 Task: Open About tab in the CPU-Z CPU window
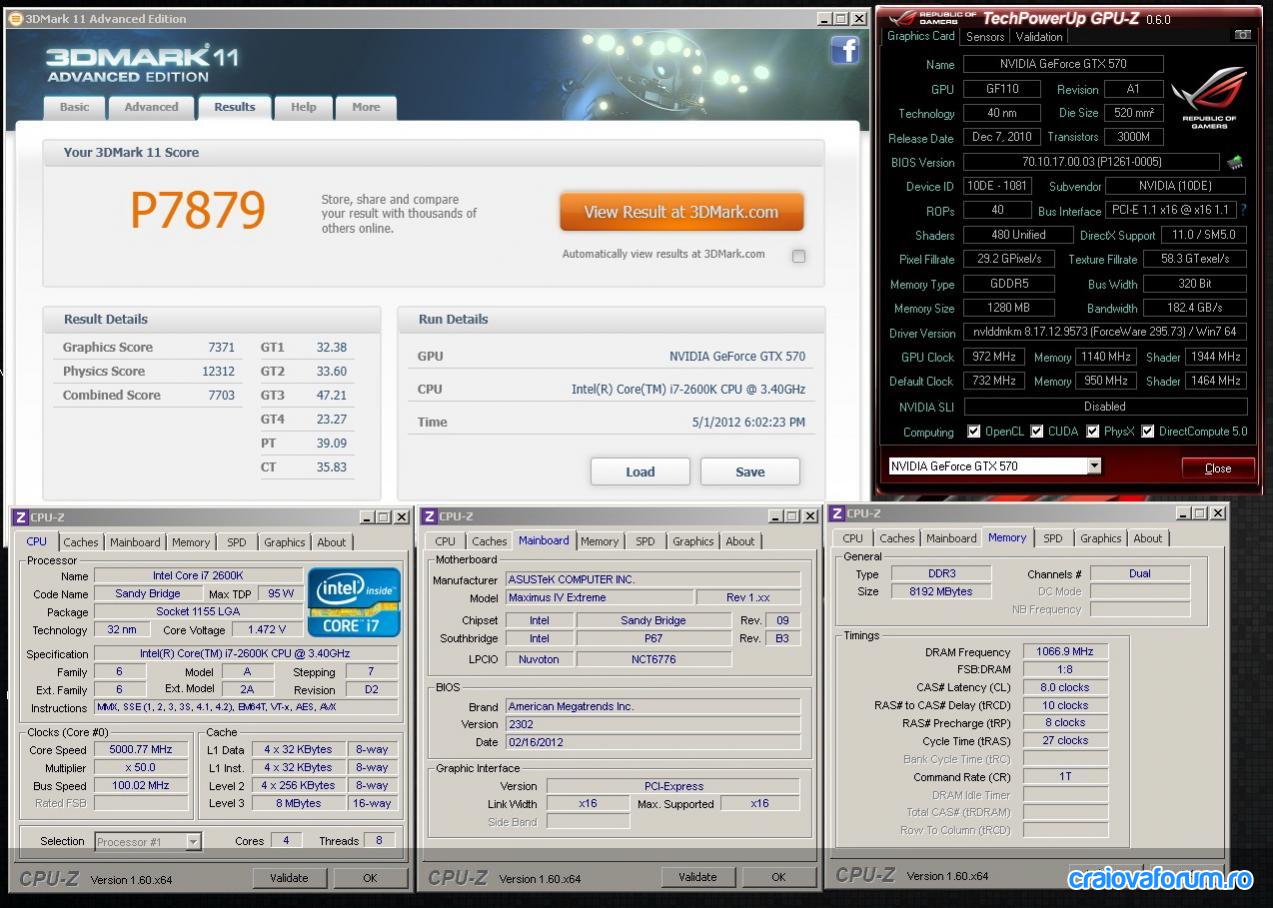(331, 542)
